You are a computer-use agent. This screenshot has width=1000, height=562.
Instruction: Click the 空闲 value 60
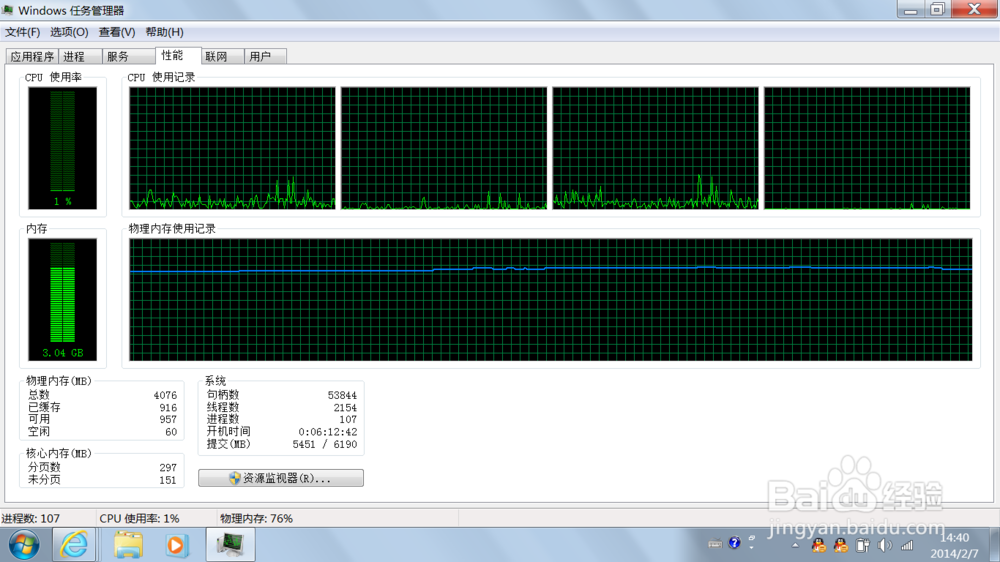click(x=171, y=432)
